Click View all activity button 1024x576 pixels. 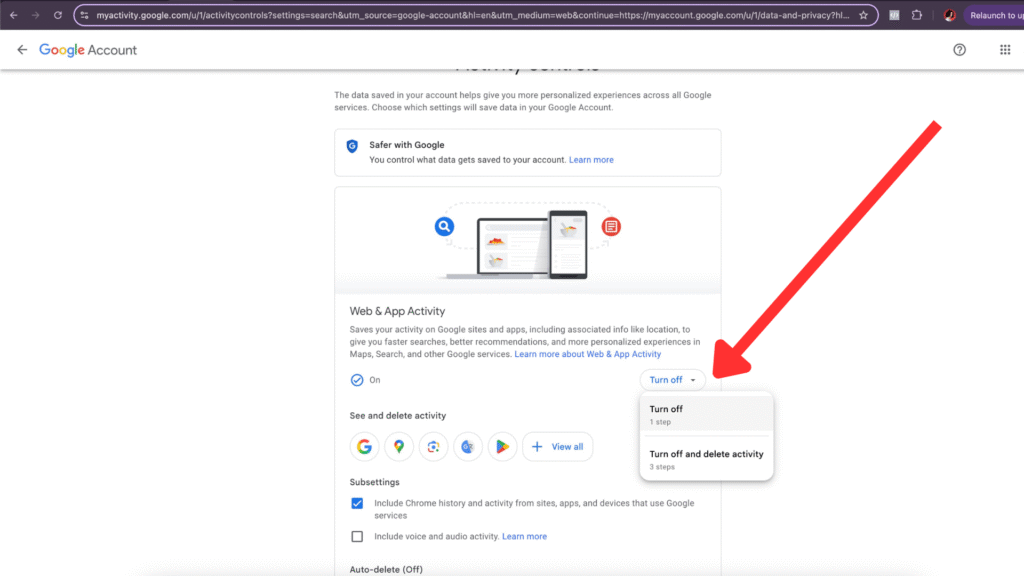558,447
